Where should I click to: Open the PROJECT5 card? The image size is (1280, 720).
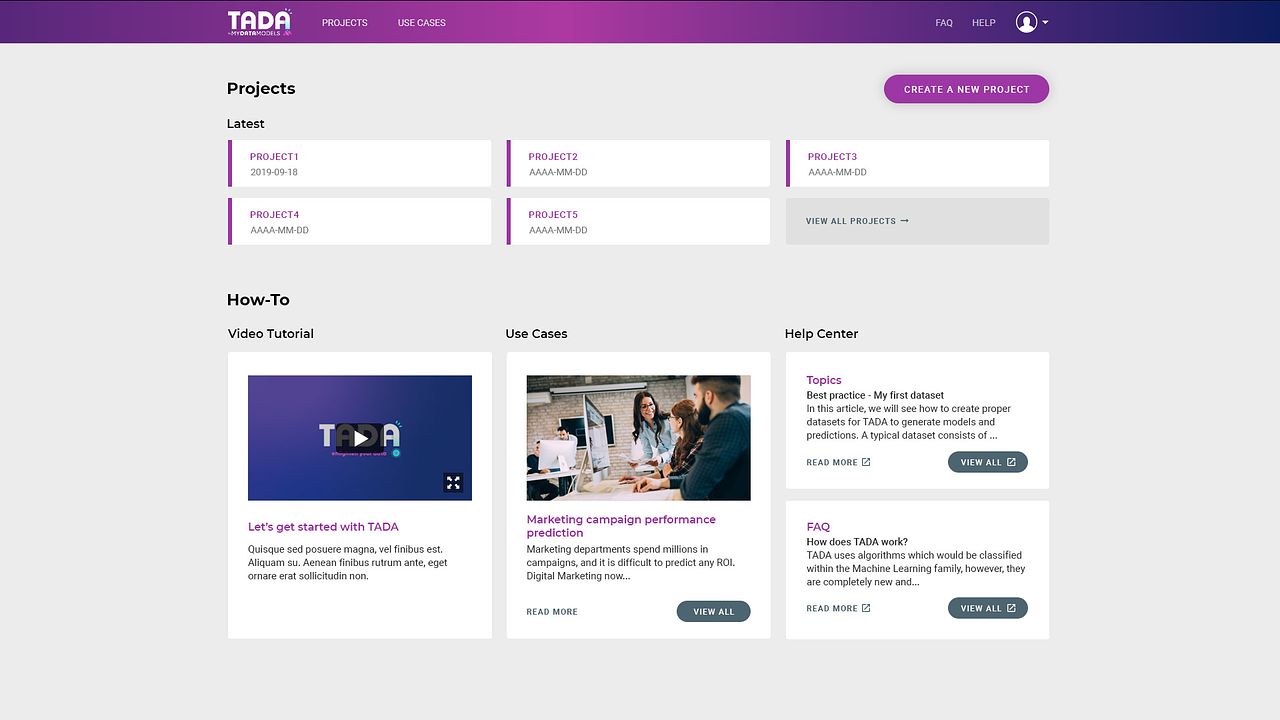tap(638, 222)
